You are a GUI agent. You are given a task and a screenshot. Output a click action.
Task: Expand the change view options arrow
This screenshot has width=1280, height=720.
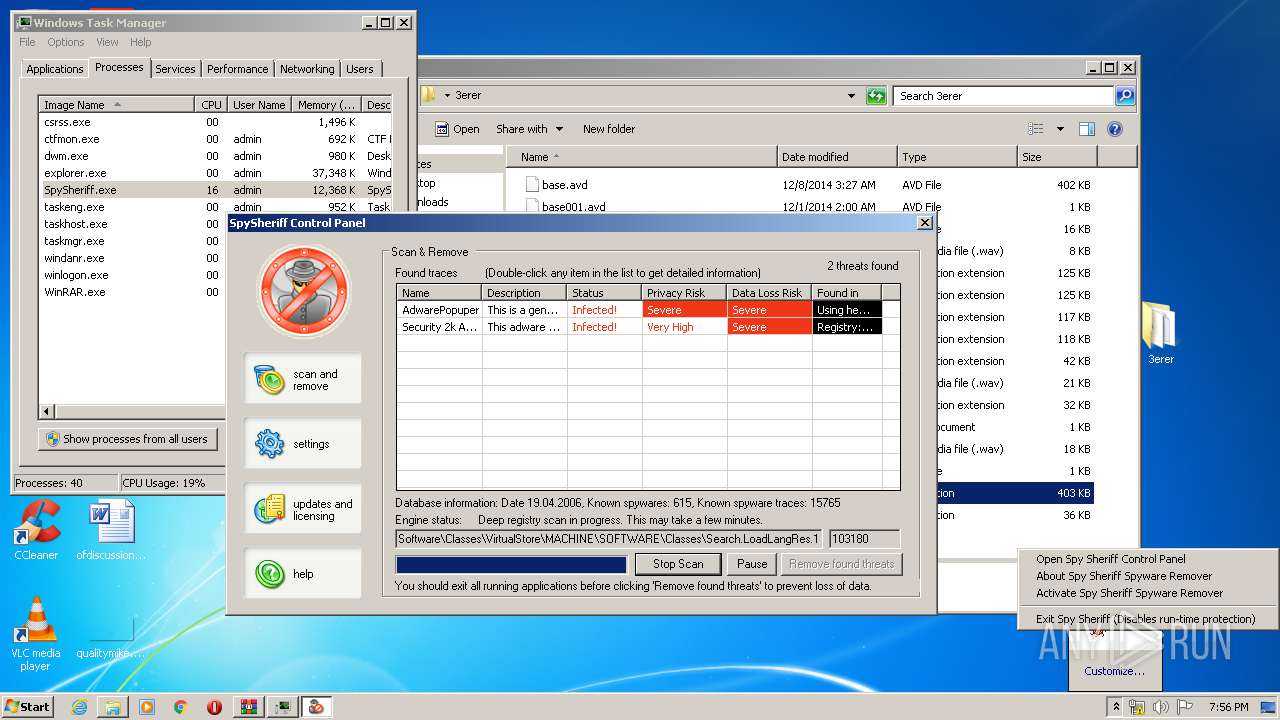[1060, 129]
